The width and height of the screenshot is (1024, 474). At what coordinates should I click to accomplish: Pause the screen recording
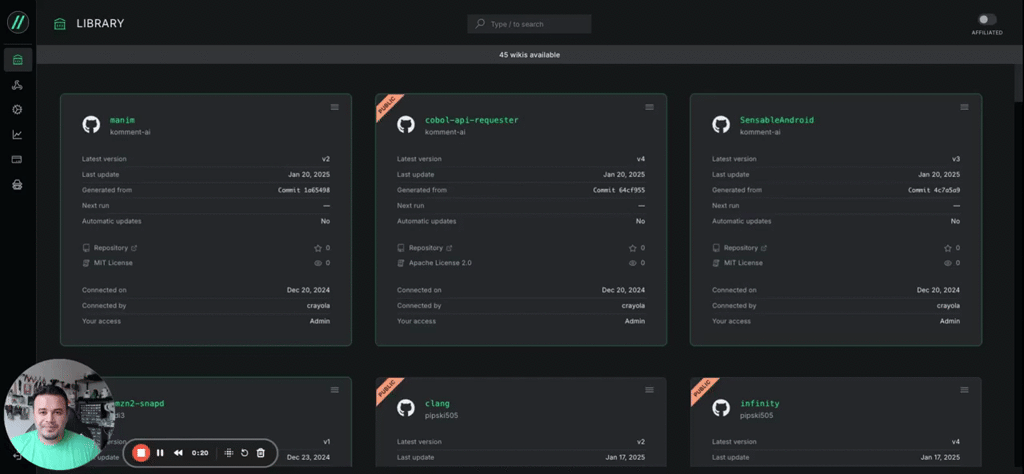160,452
